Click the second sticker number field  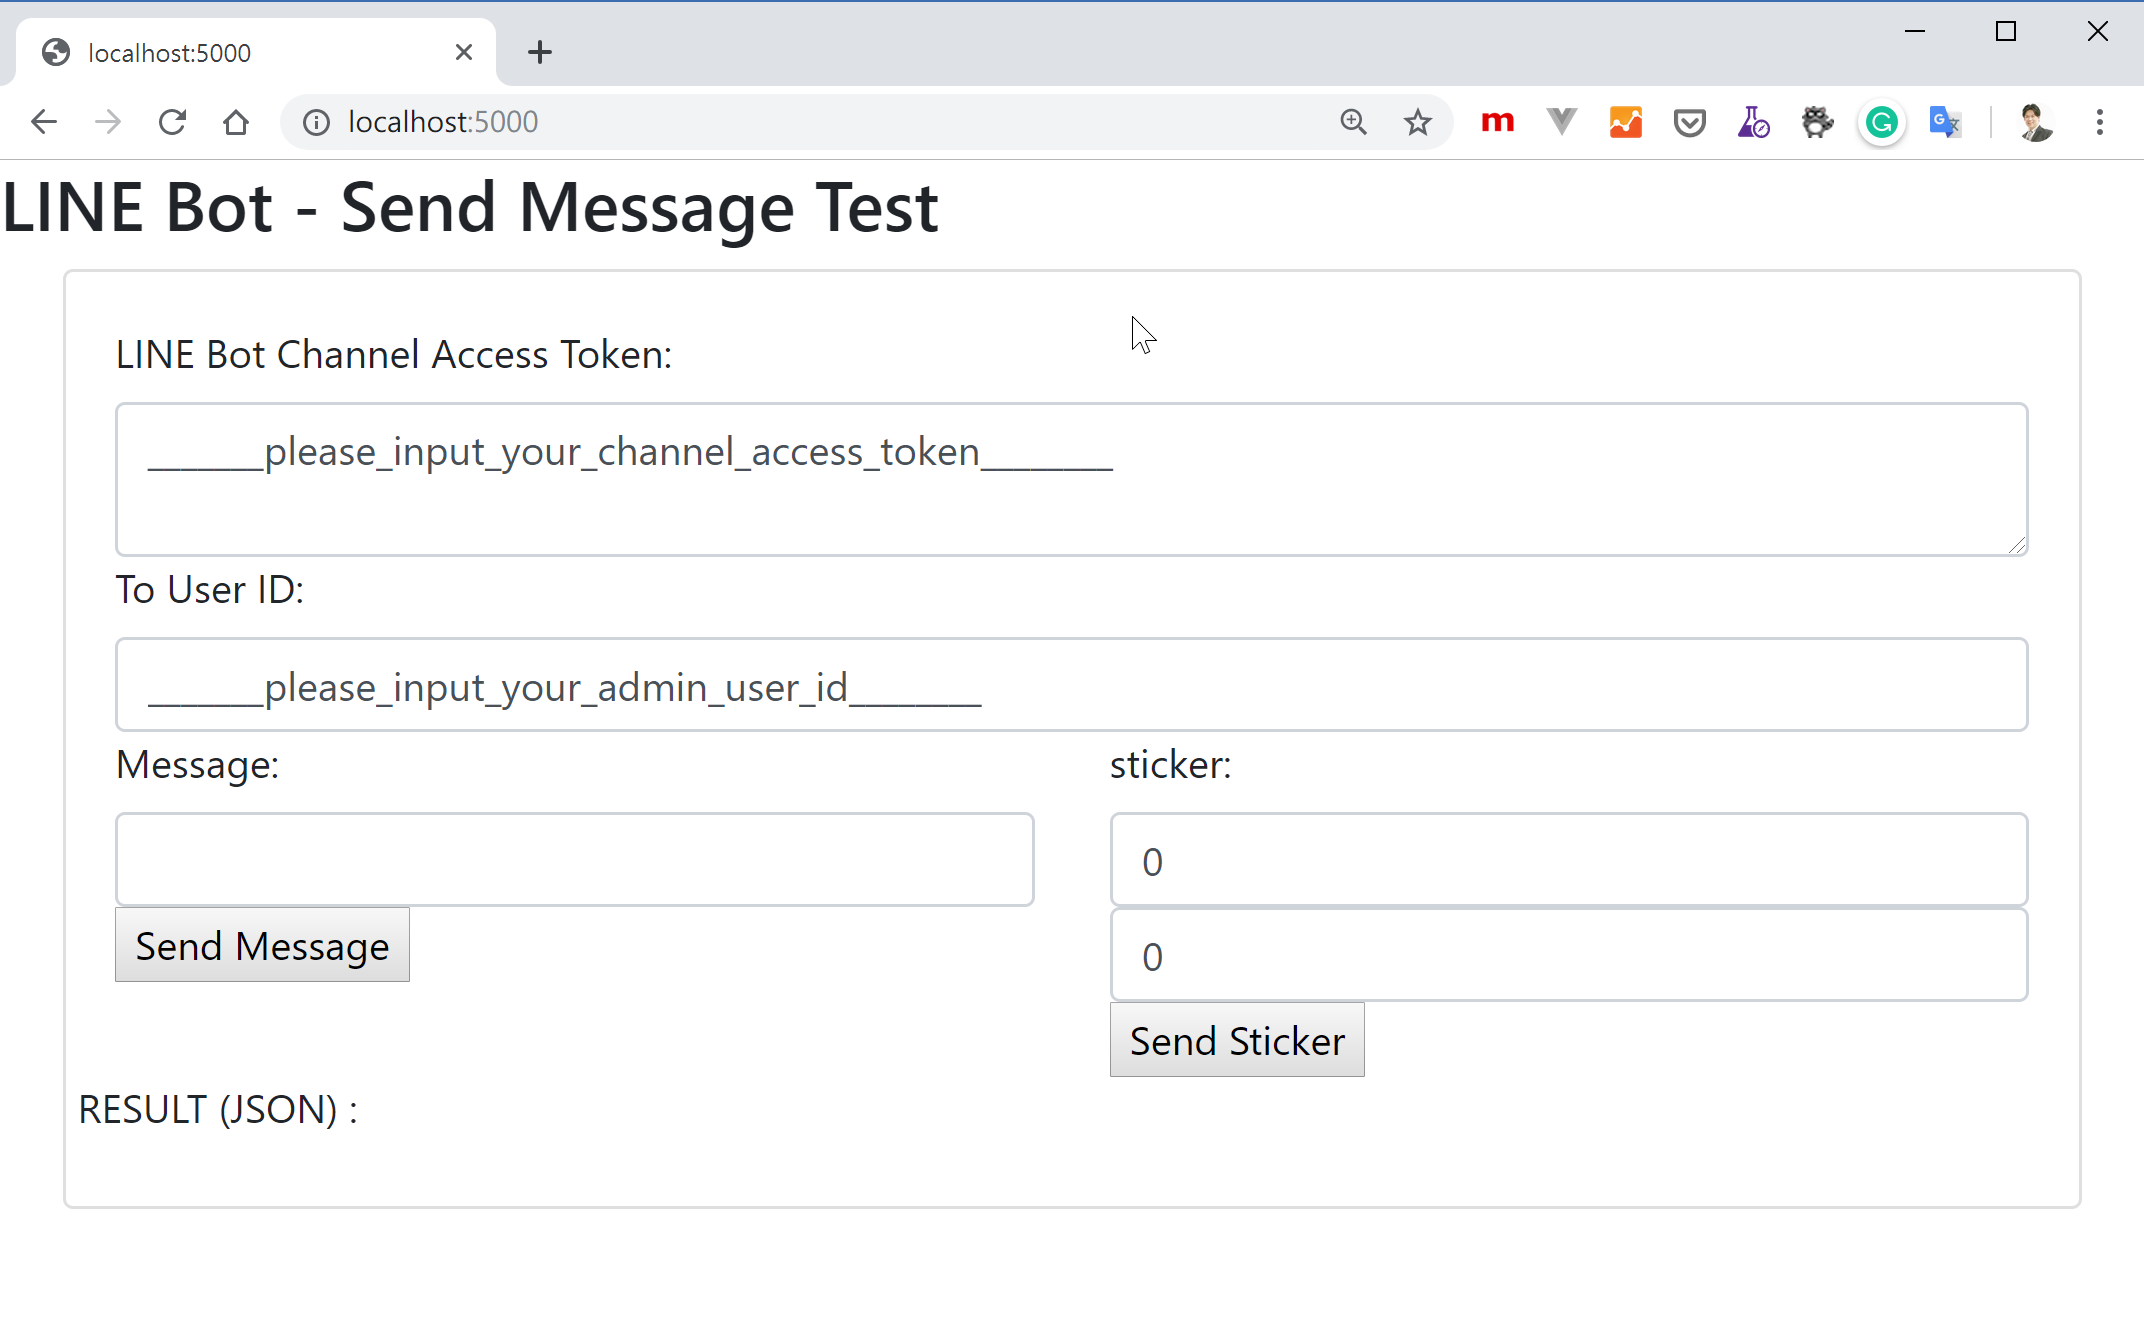1569,955
